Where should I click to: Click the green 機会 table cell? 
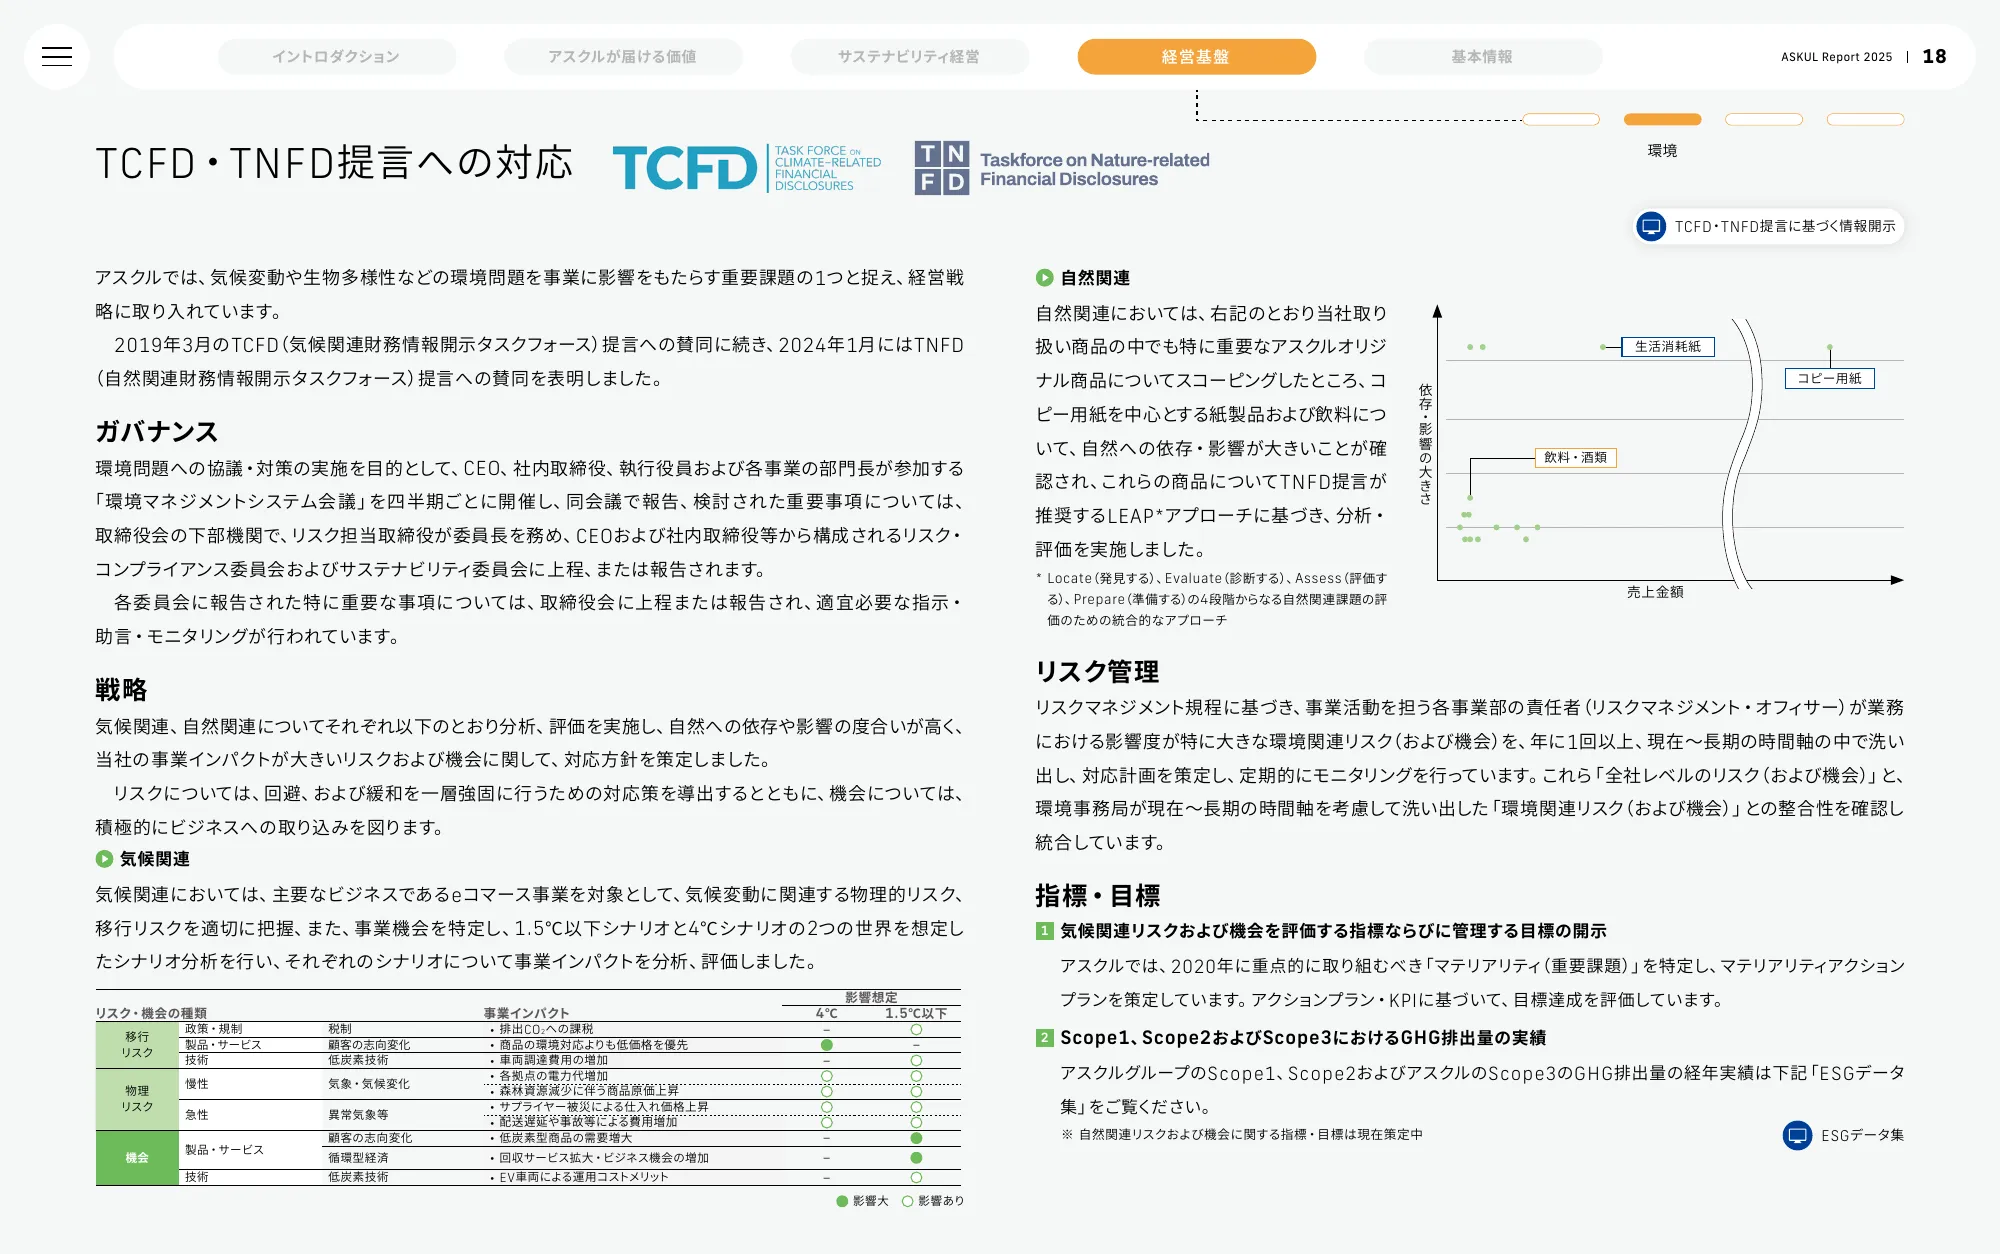pos(137,1158)
